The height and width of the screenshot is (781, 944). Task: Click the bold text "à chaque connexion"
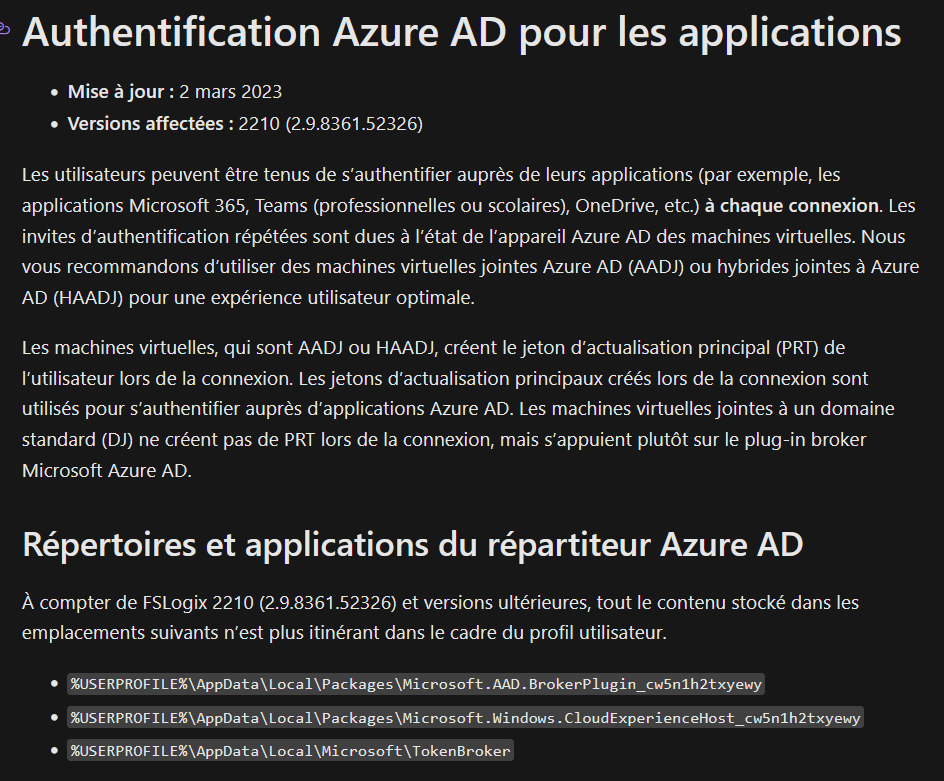[x=792, y=206]
